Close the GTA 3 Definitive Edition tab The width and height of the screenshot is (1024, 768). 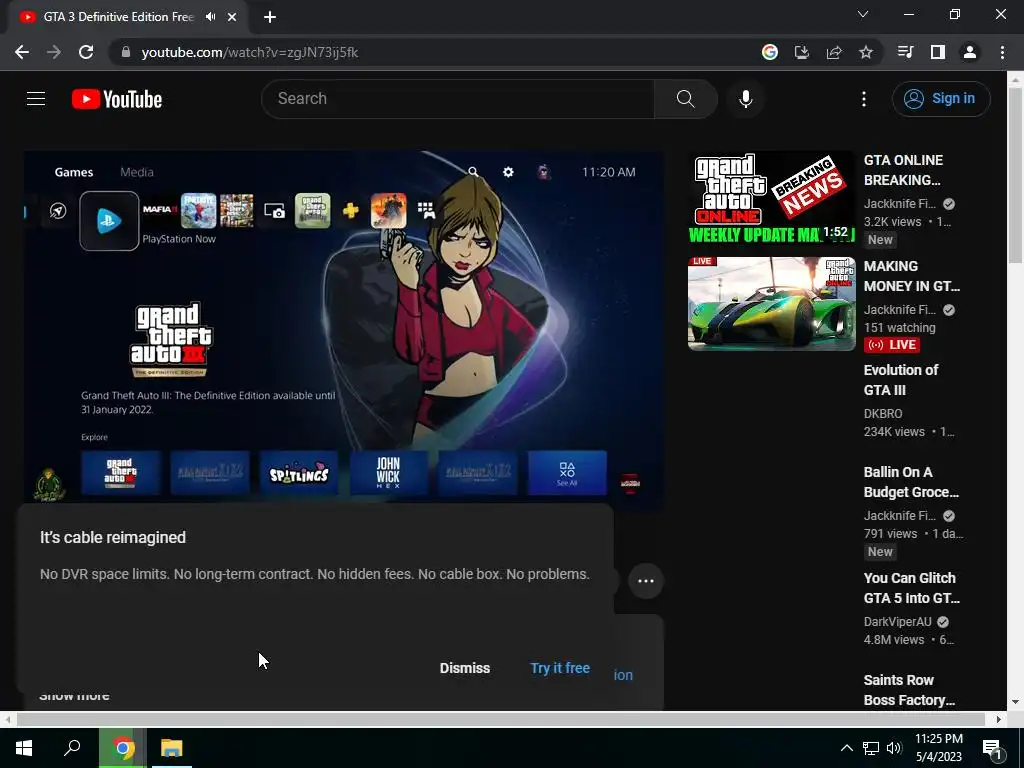coord(232,17)
